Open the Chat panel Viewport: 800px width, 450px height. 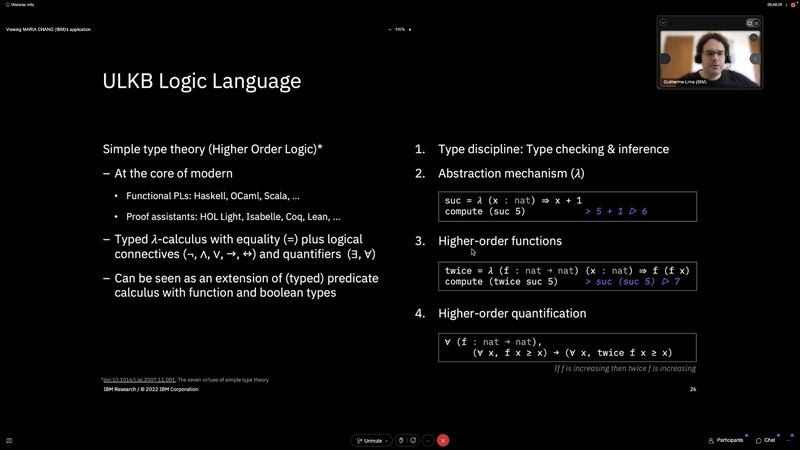766,440
